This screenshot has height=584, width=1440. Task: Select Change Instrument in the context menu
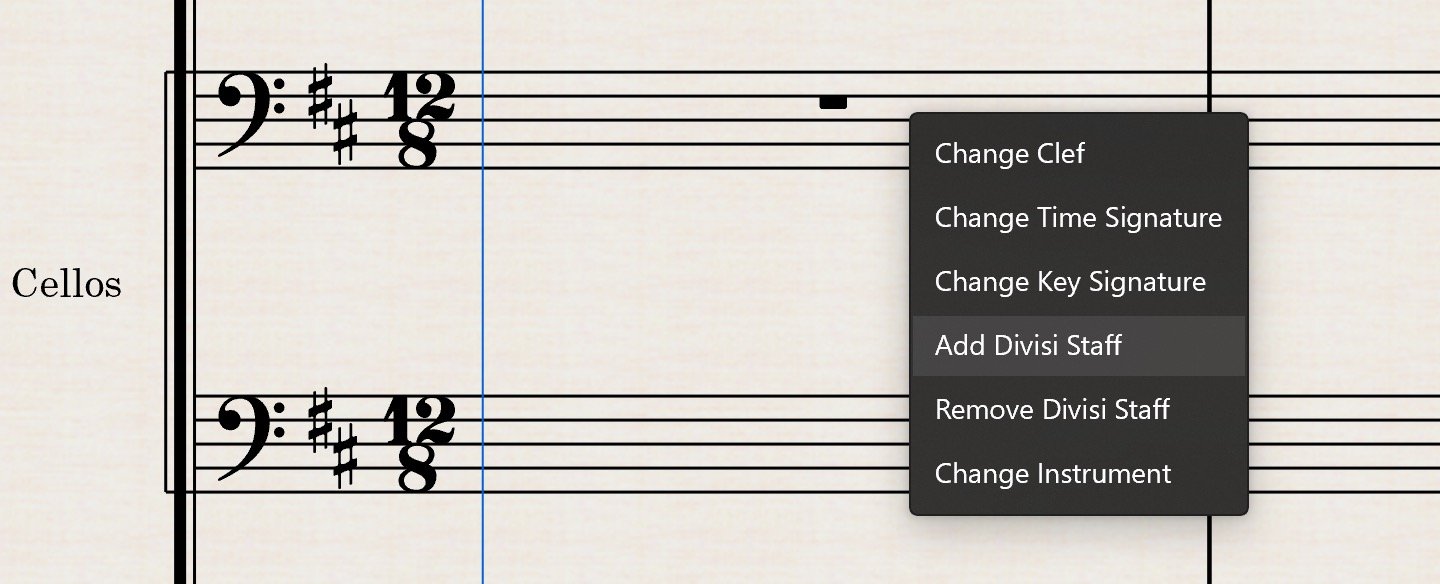pyautogui.click(x=1052, y=473)
